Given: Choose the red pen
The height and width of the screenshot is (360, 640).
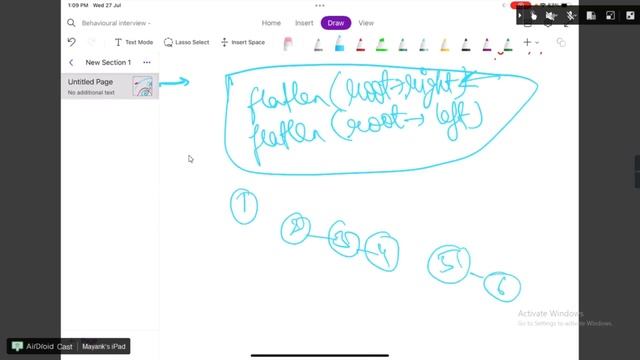Looking at the screenshot, I should point(360,44).
